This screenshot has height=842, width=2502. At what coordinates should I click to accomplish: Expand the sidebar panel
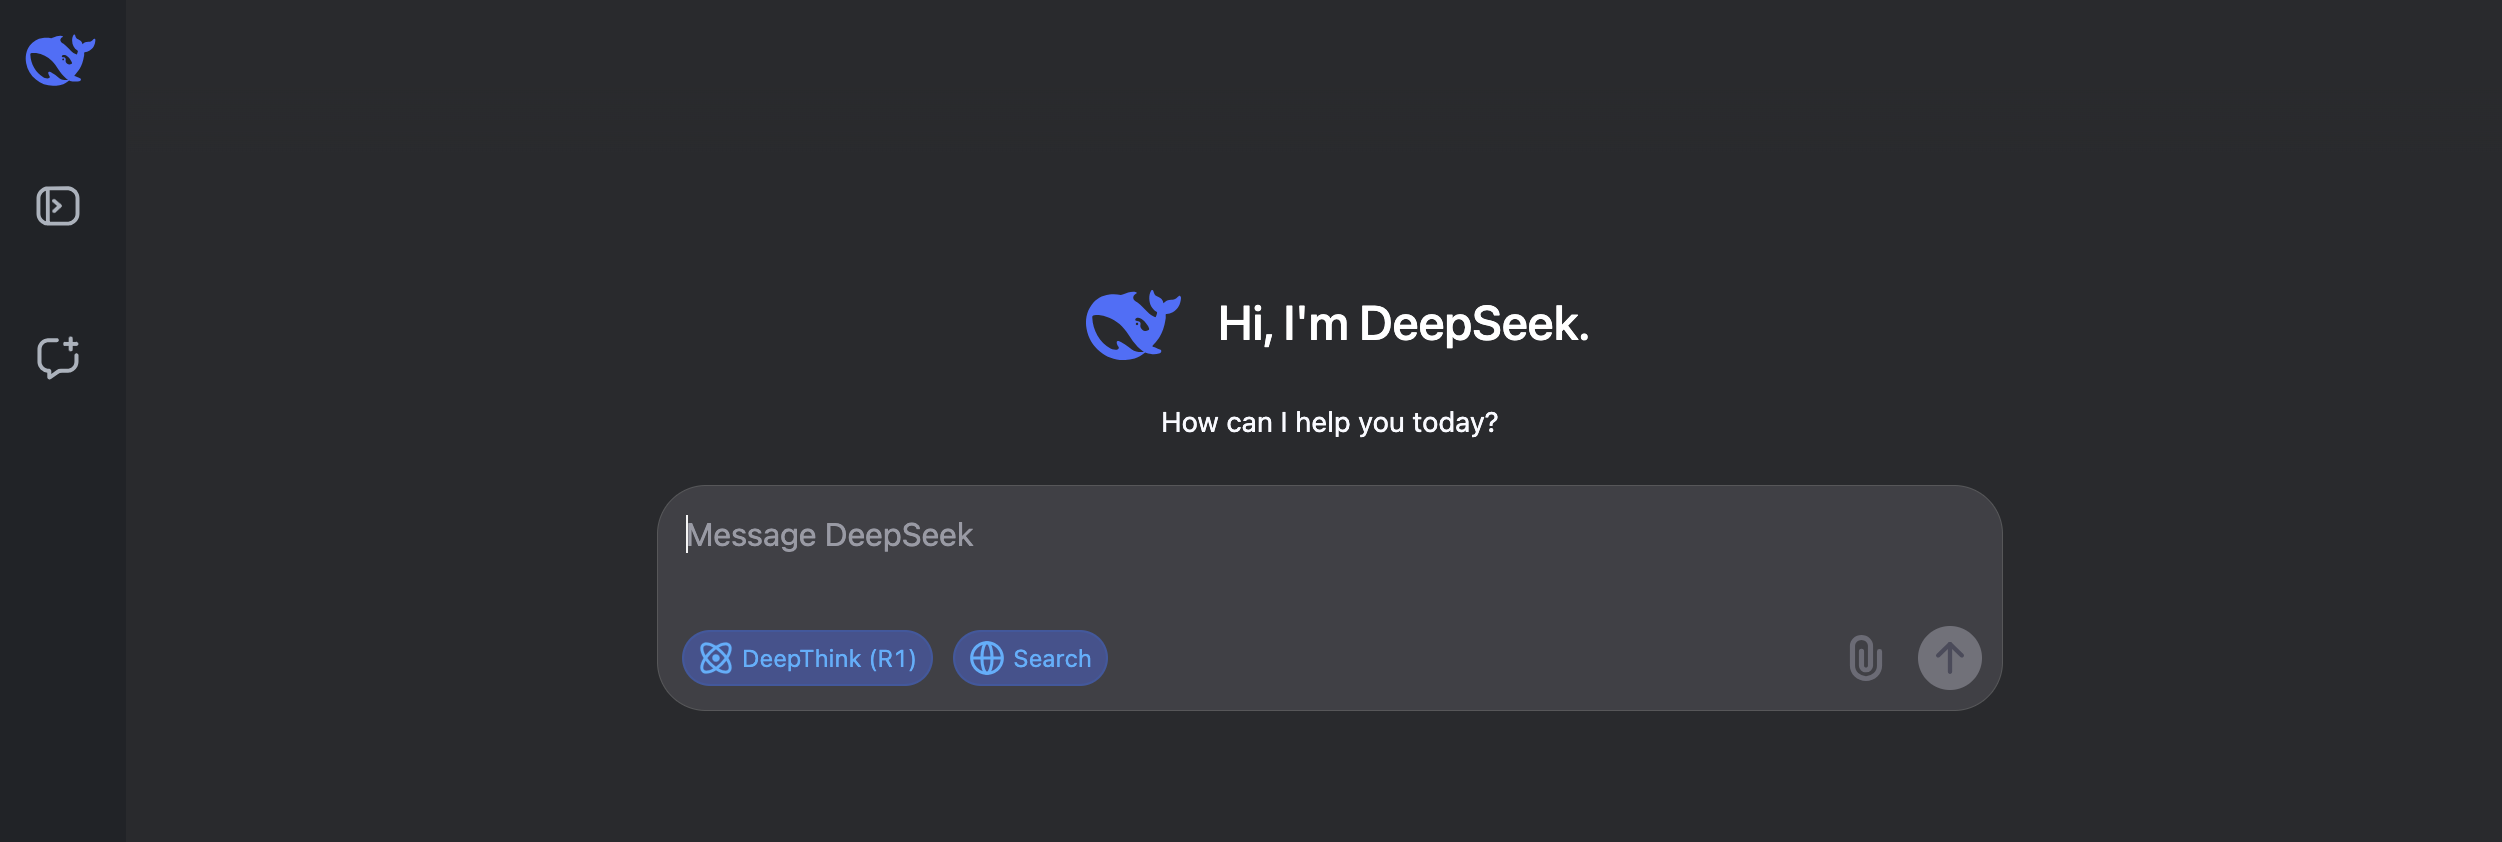point(58,206)
